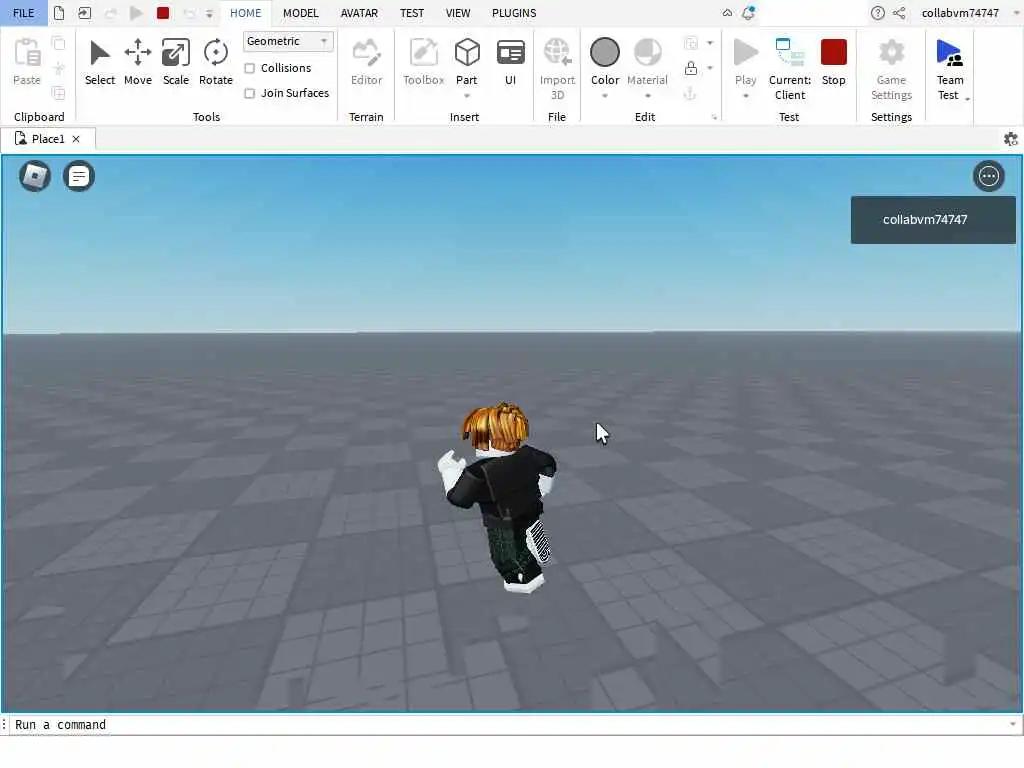Expand the Play options arrow
This screenshot has height=768, width=1024.
(x=745, y=96)
